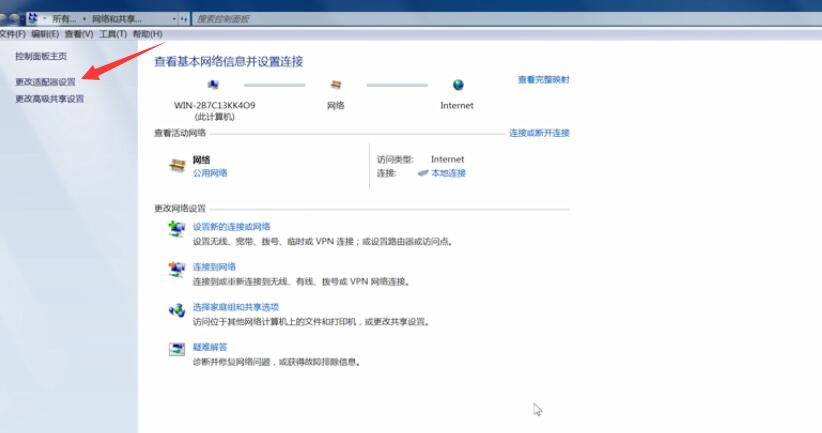Open 本地连接 connection link
Viewport: 822px width, 433px height.
point(448,173)
